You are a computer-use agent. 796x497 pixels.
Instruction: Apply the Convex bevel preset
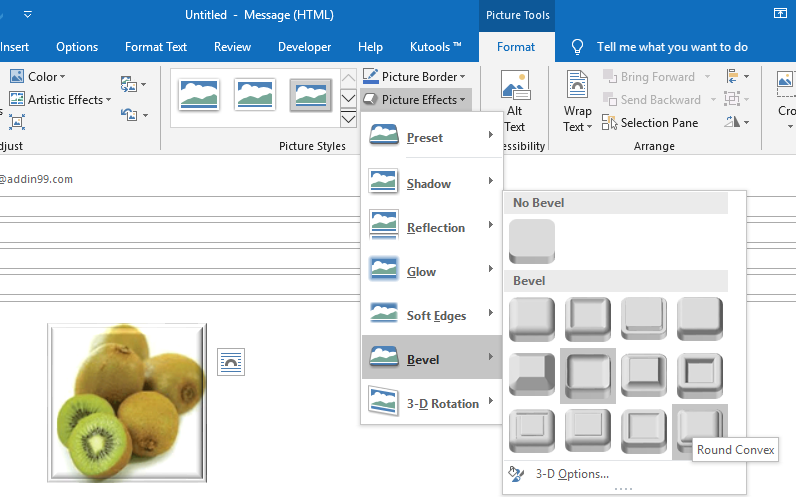(644, 376)
